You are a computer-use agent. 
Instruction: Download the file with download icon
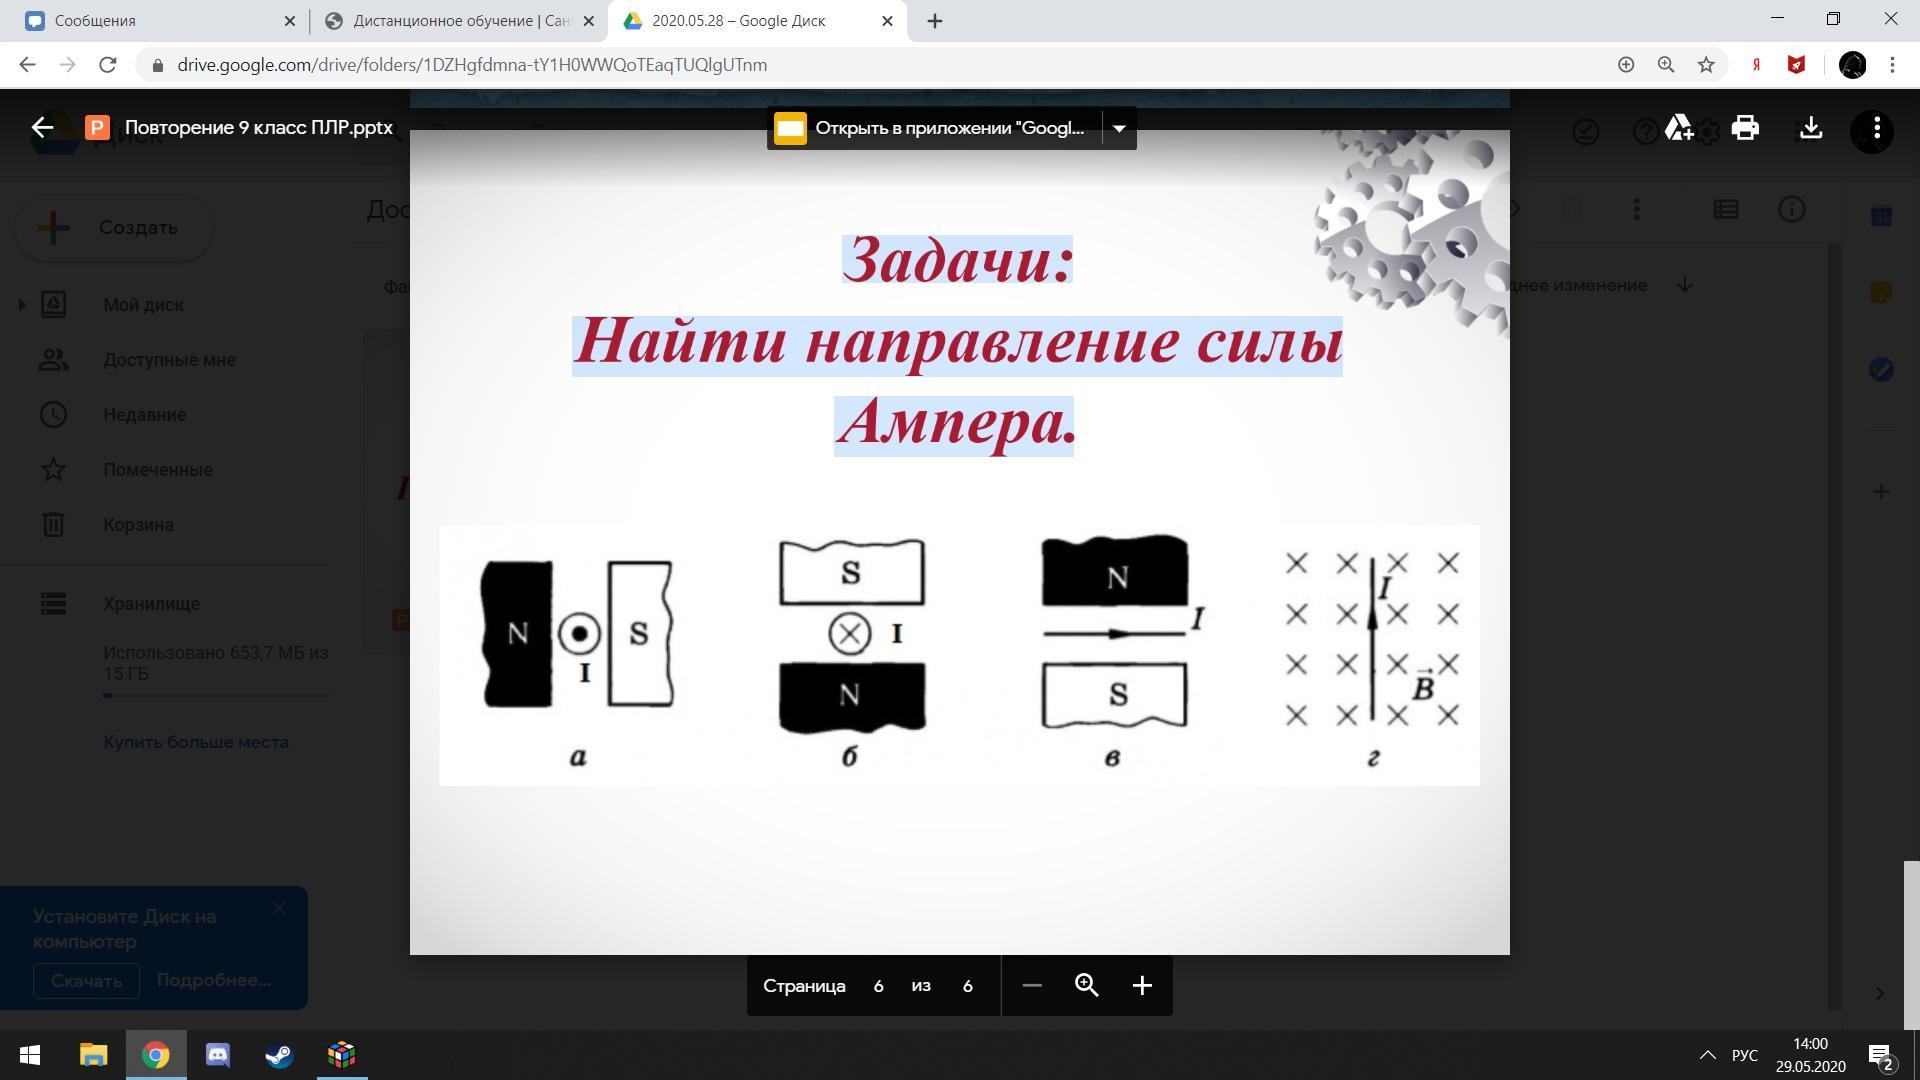(x=1811, y=128)
